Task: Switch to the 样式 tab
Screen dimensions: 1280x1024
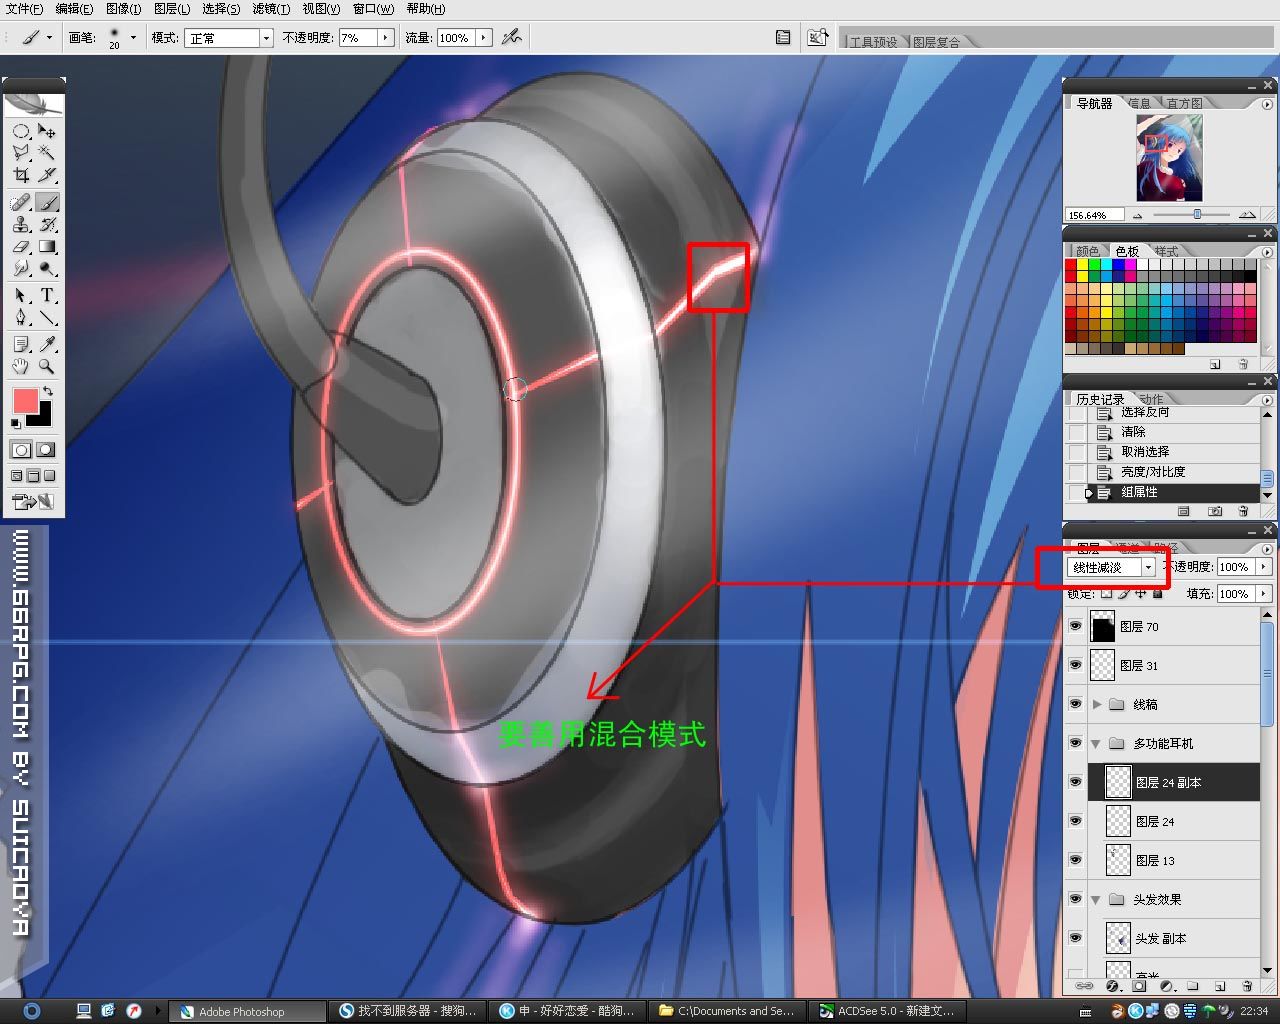Action: [1166, 251]
